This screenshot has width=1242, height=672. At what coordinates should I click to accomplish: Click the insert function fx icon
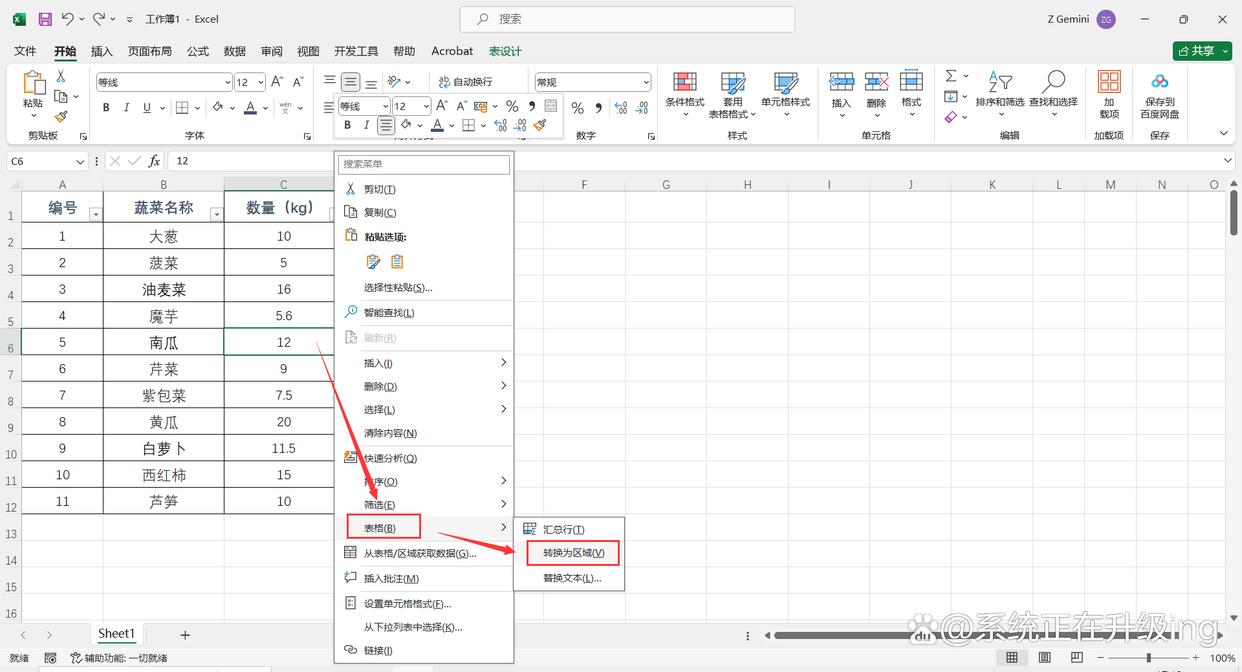[154, 161]
